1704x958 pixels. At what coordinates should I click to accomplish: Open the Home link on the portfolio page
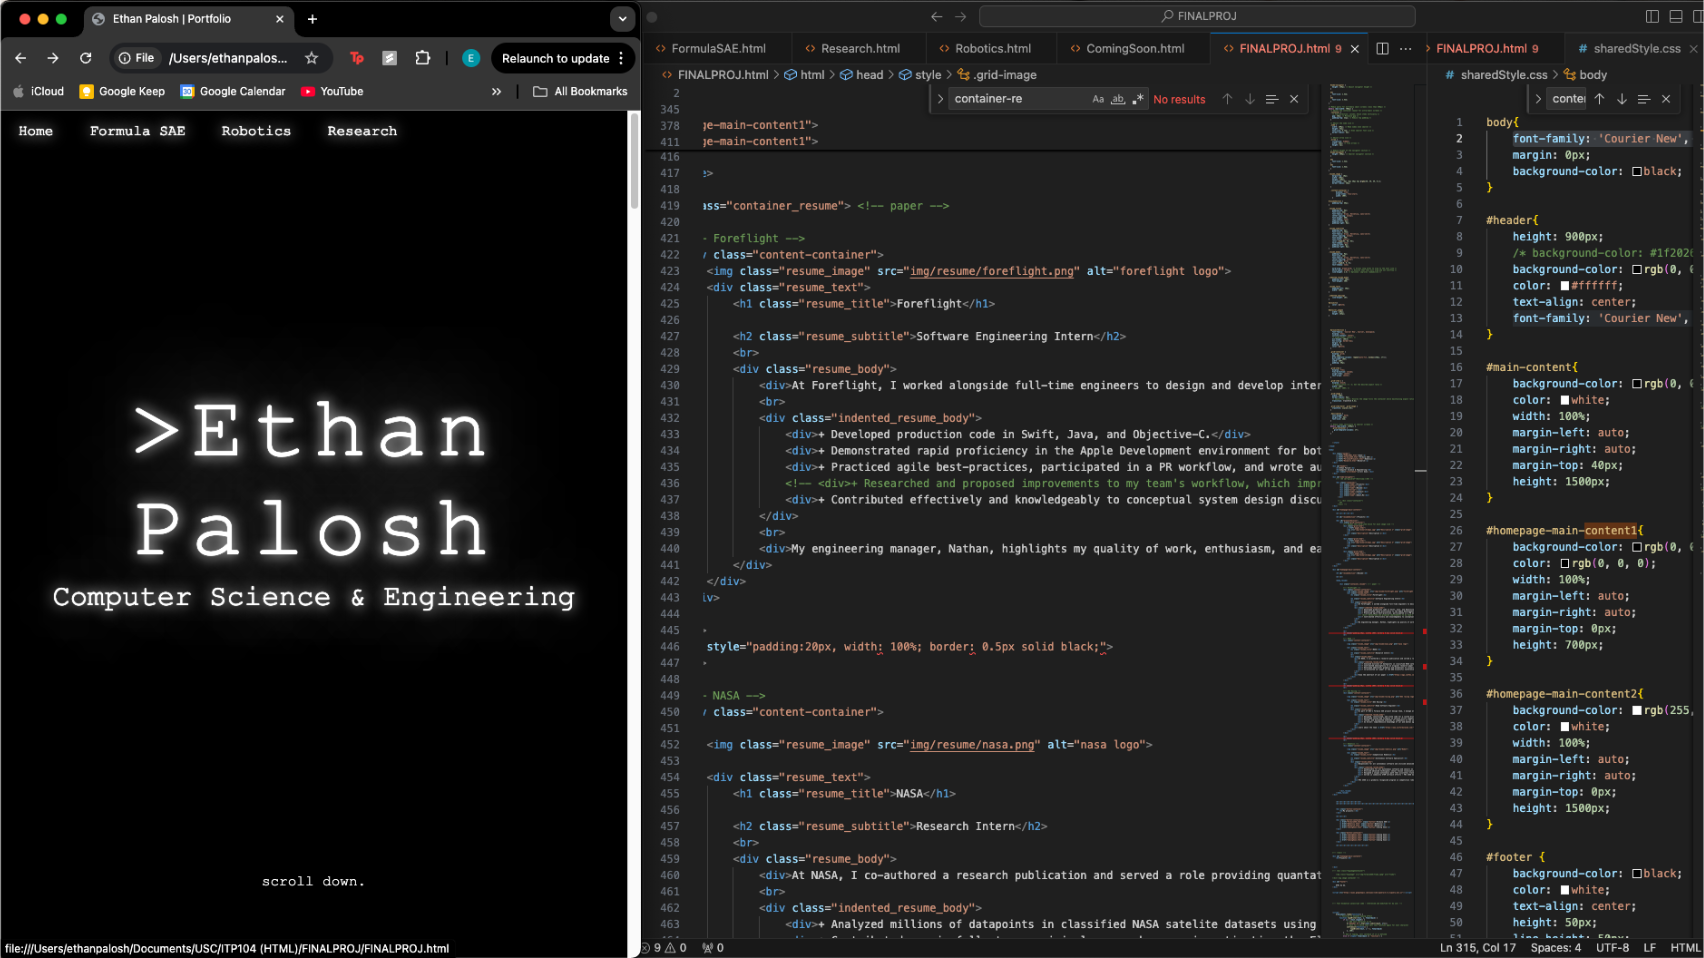pos(36,131)
